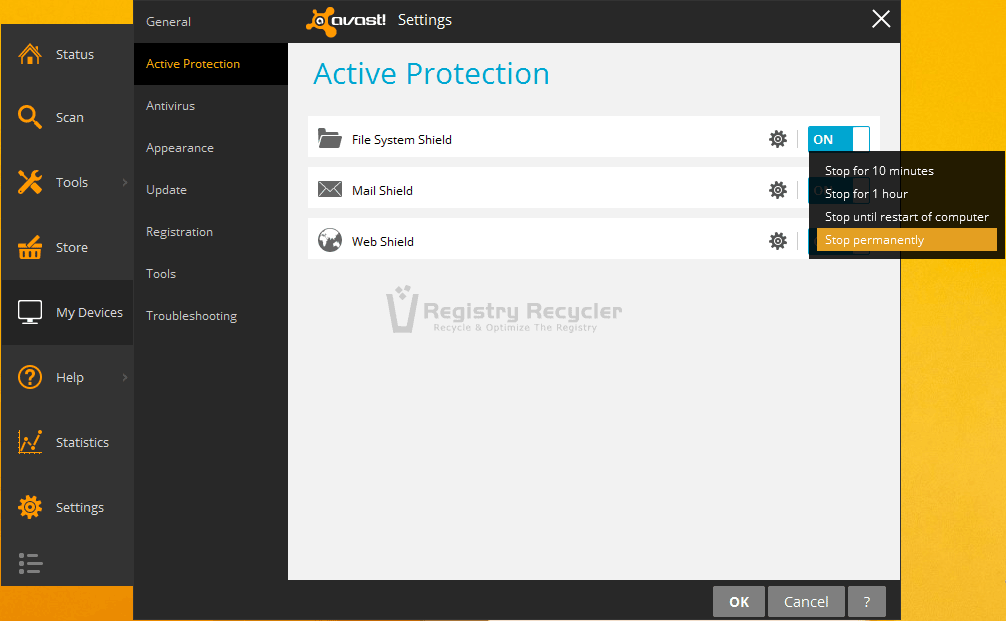Expand the Help submenu arrow
Image resolution: width=1006 pixels, height=621 pixels.
click(124, 377)
